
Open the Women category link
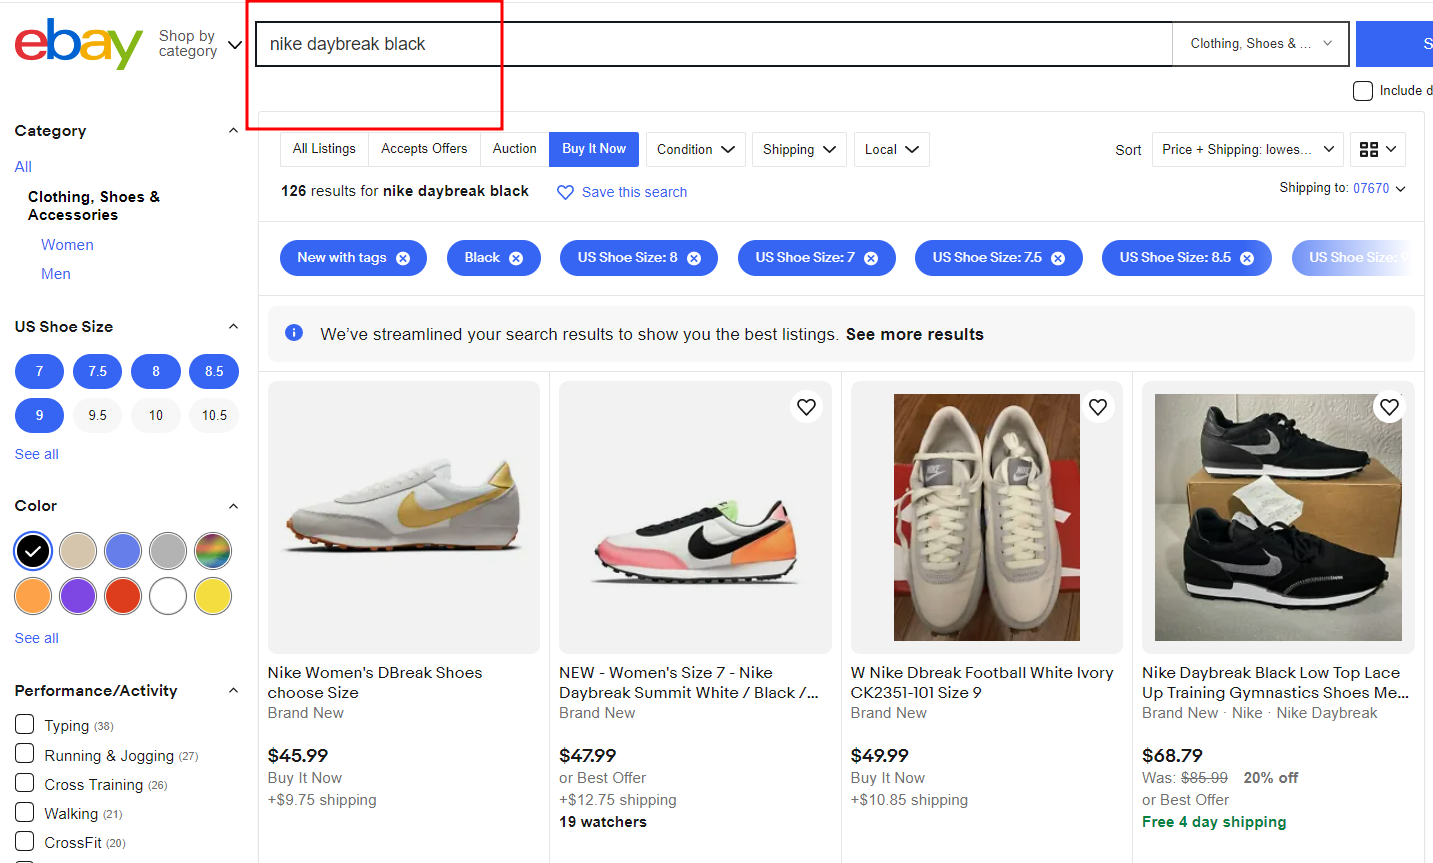coord(67,245)
